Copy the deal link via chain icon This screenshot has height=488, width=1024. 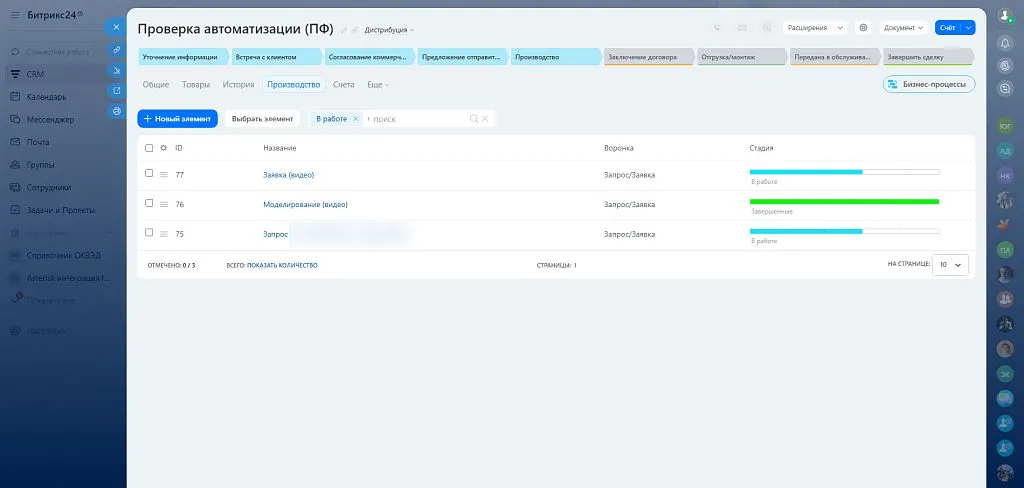(x=116, y=49)
